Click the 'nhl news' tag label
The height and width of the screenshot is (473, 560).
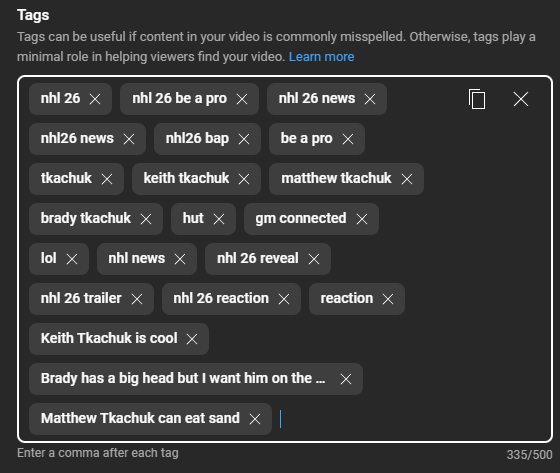point(136,258)
